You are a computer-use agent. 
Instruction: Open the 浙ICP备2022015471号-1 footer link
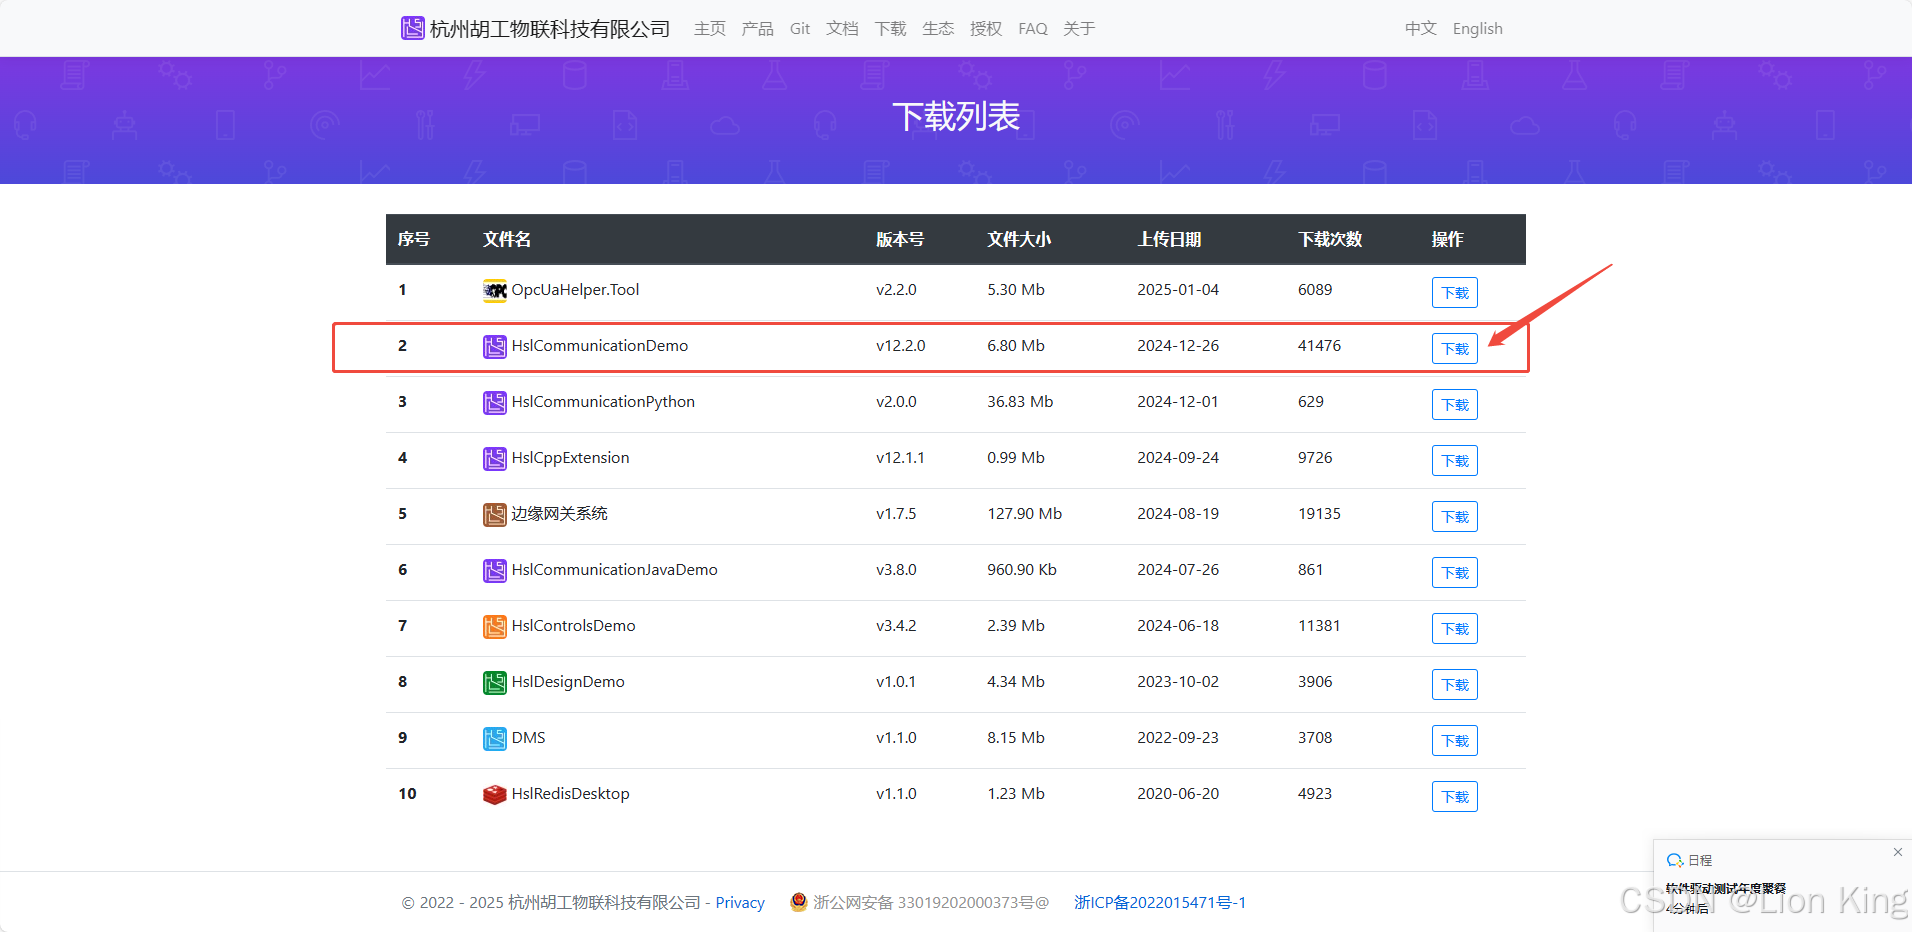(1159, 903)
